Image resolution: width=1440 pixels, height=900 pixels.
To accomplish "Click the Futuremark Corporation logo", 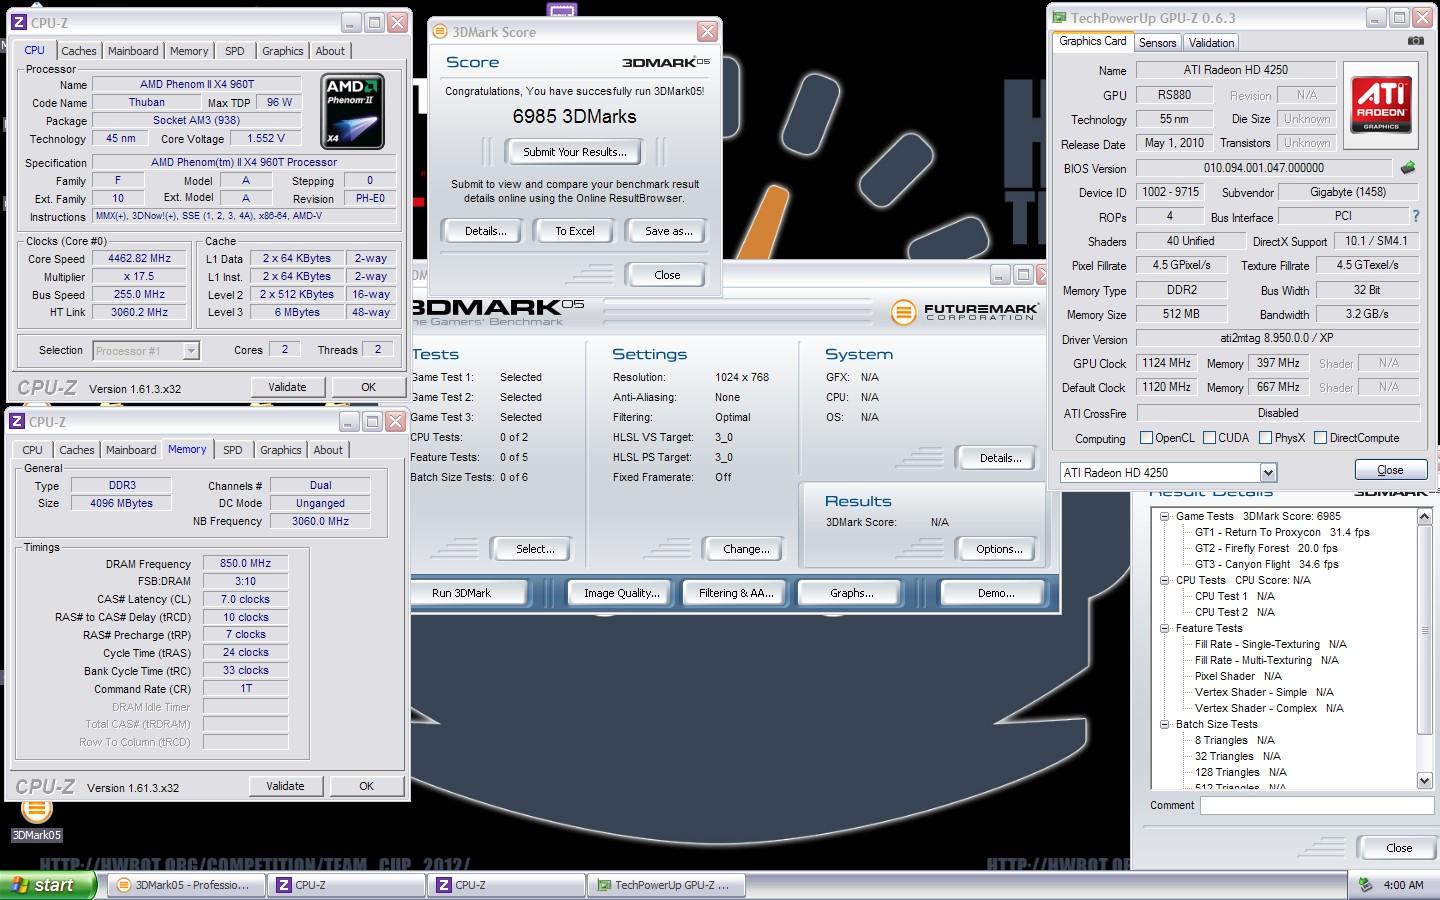I will click(x=964, y=312).
